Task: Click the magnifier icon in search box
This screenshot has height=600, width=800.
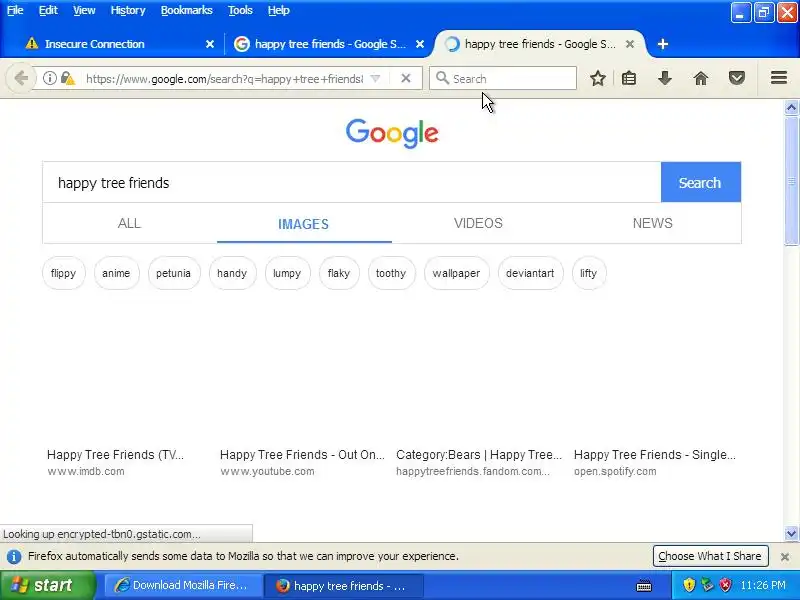Action: coord(442,78)
